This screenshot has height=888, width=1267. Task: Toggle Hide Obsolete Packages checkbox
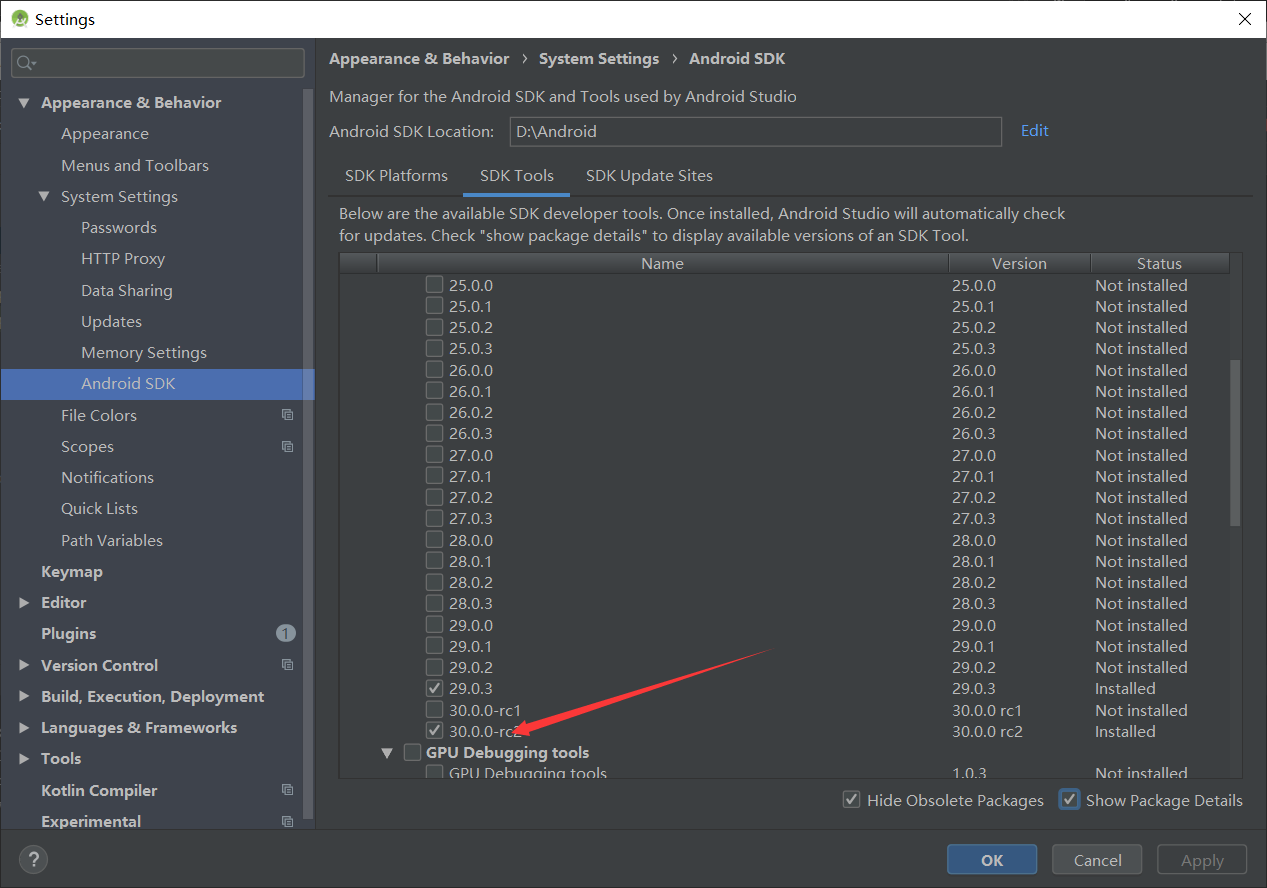852,800
